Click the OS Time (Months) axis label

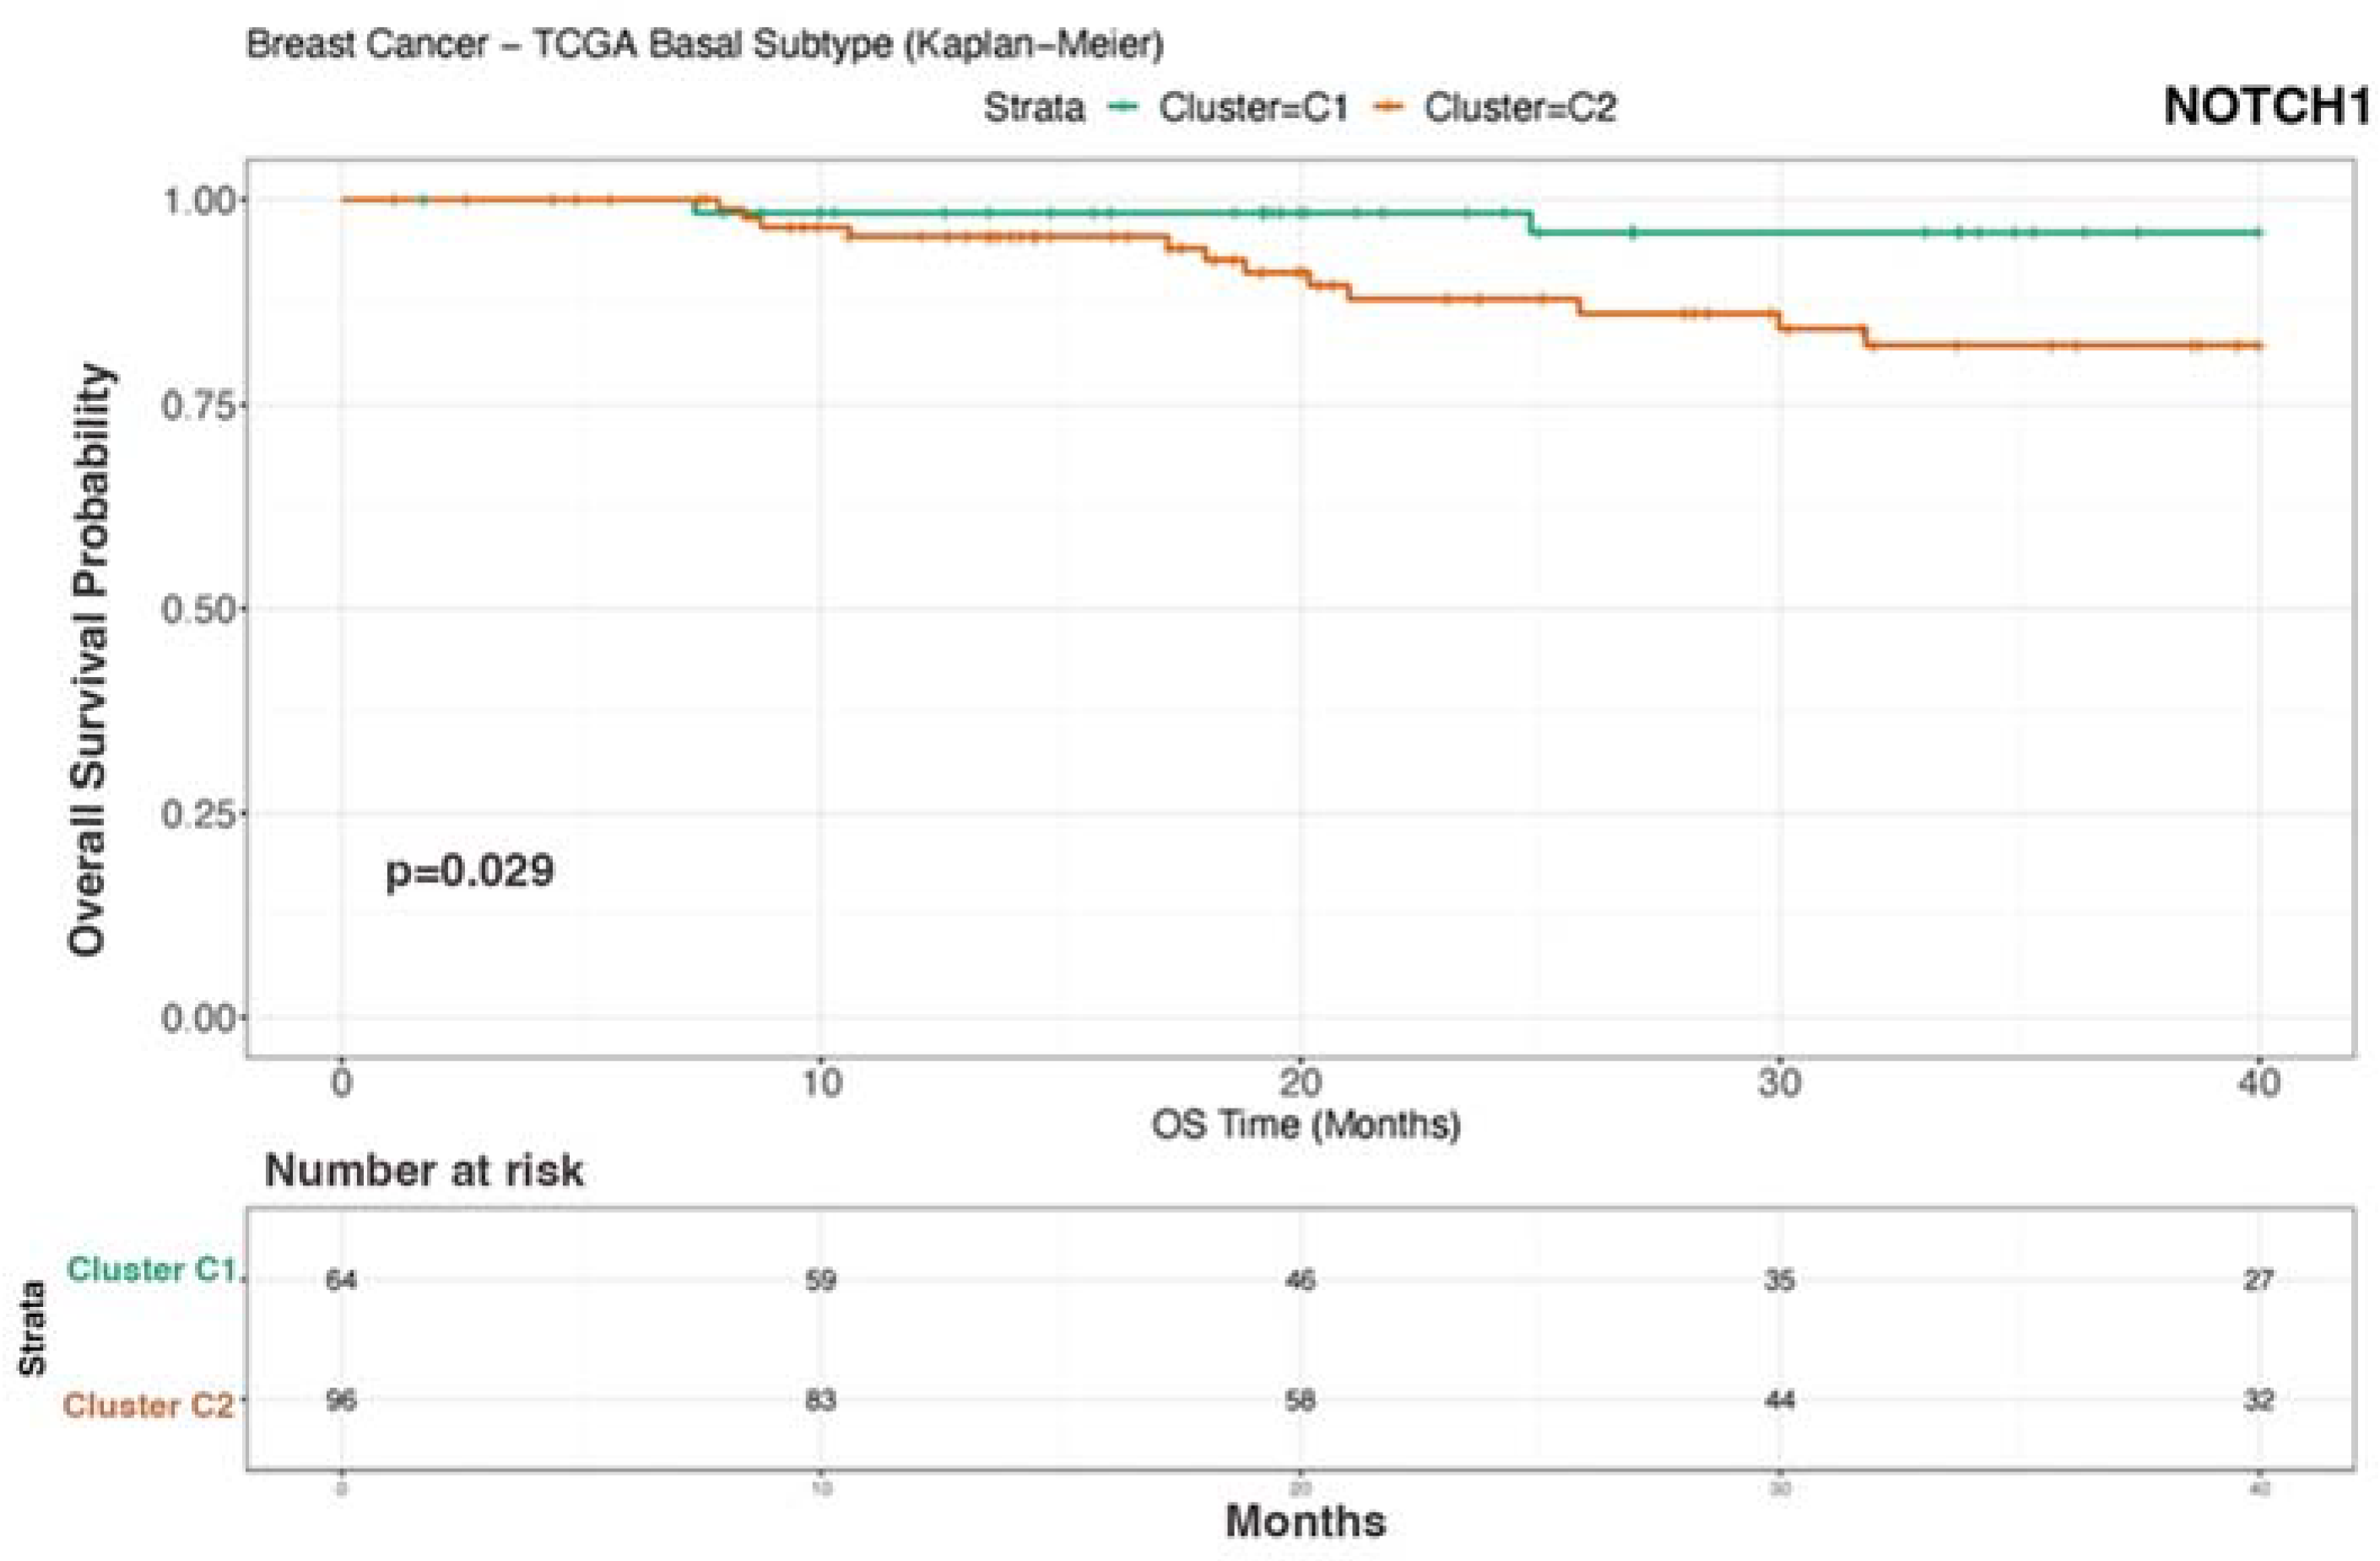click(1305, 1125)
